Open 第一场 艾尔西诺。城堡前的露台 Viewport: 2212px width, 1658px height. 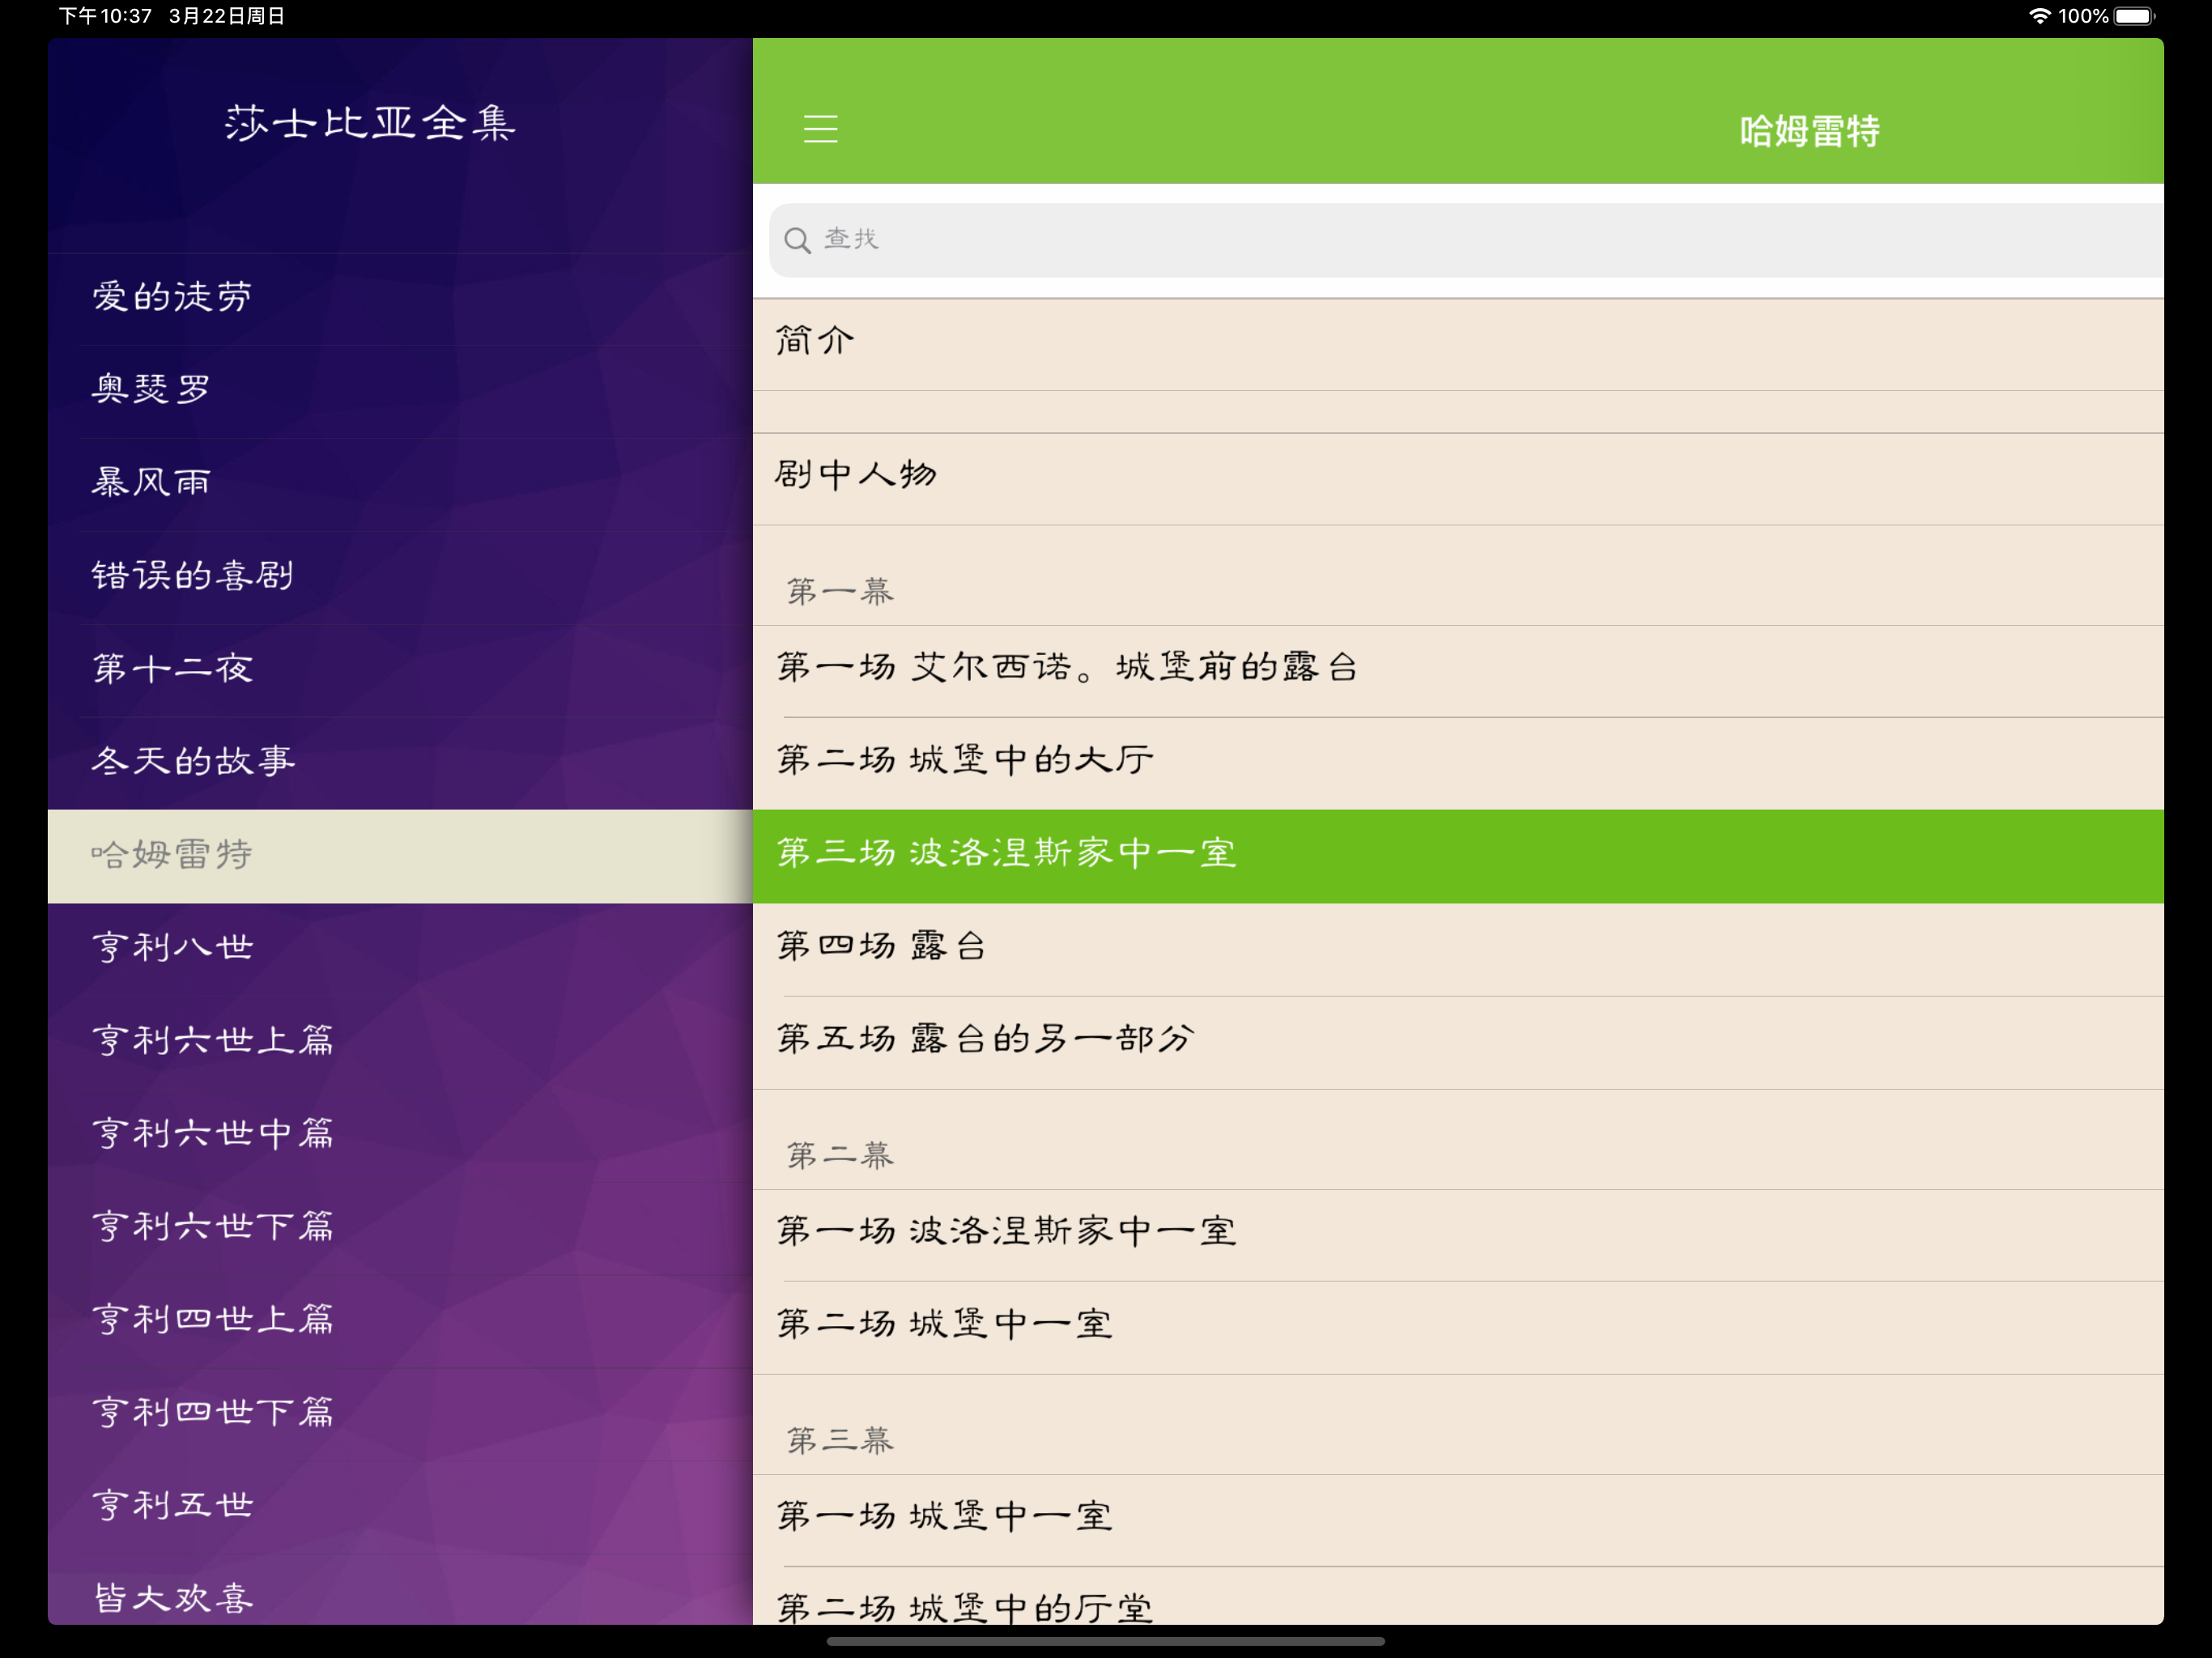[1458, 671]
